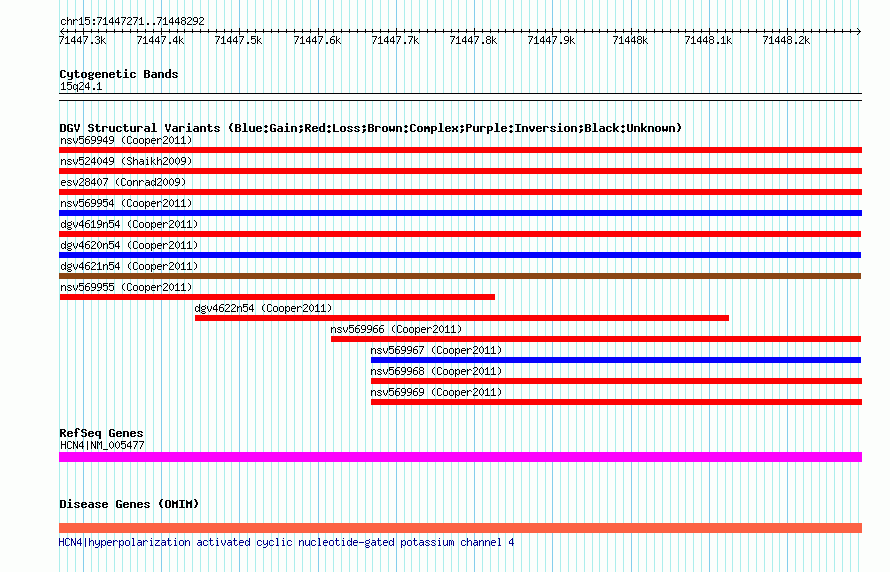
Task: Select the dgv4621n54 (Cooper2011) label
Action: point(129,266)
